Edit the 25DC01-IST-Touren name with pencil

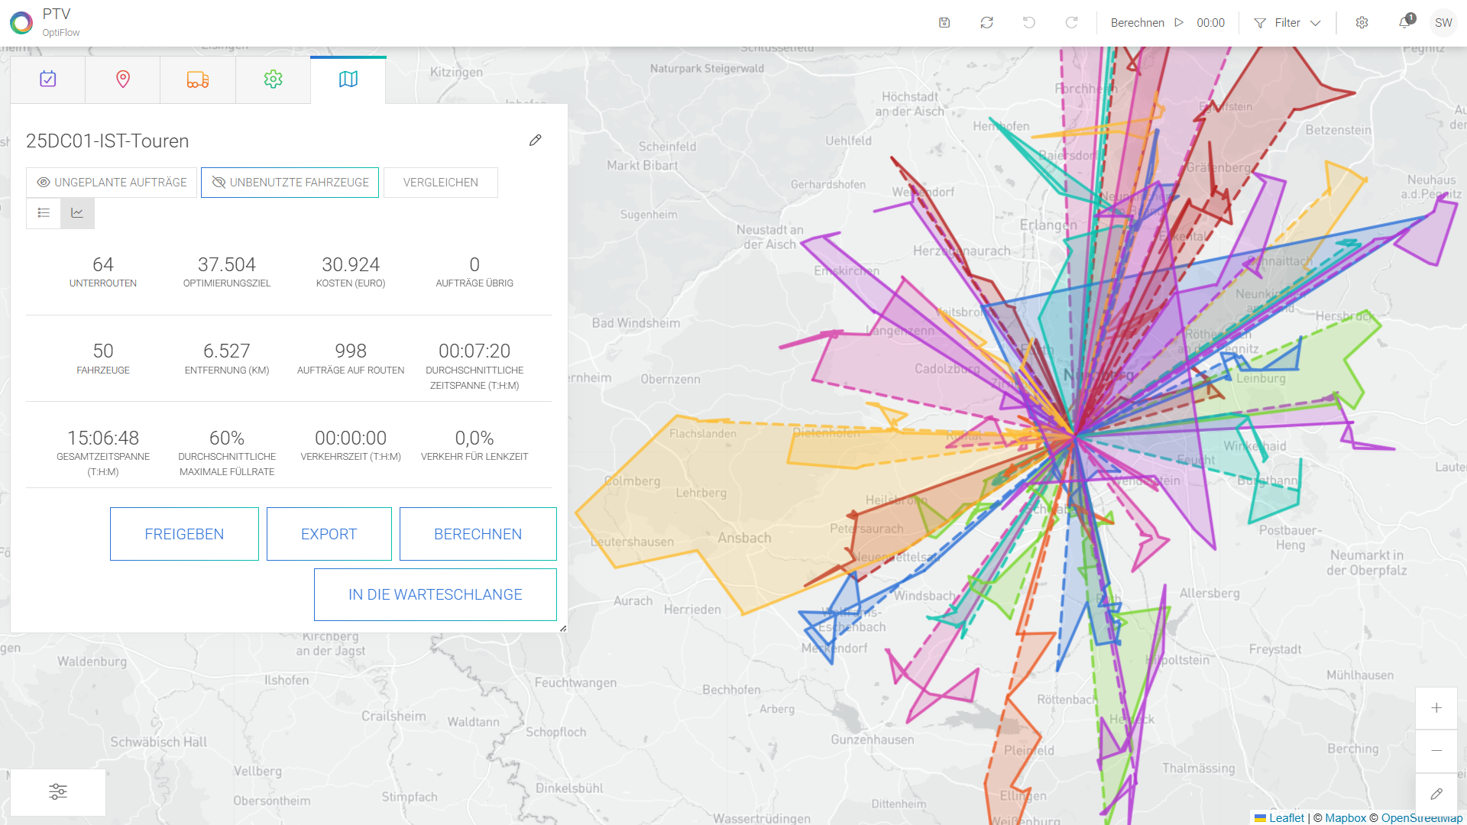click(x=535, y=141)
